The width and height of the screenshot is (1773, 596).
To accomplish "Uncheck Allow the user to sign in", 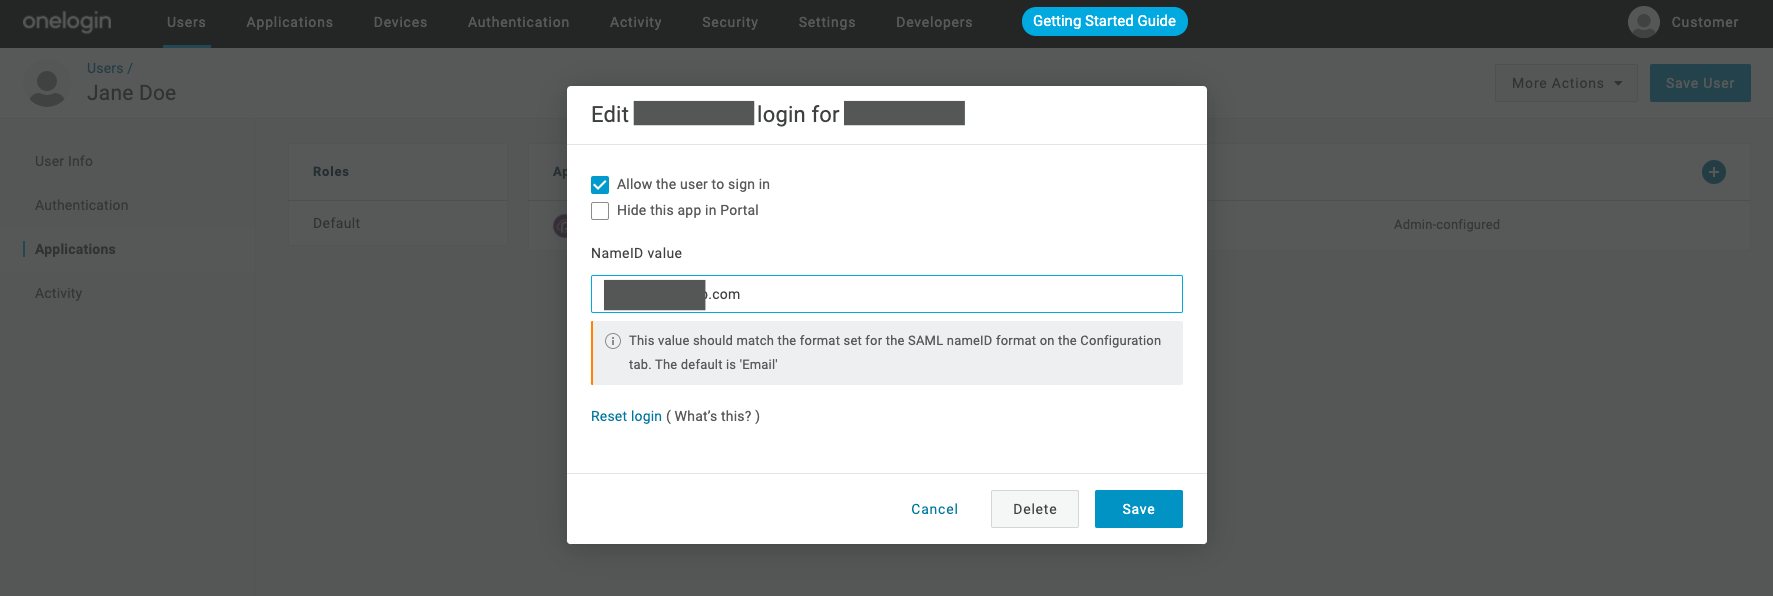I will click(600, 185).
